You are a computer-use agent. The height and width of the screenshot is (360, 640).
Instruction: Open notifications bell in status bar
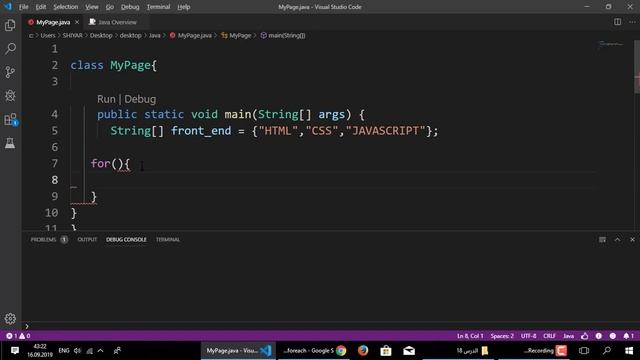(x=629, y=336)
